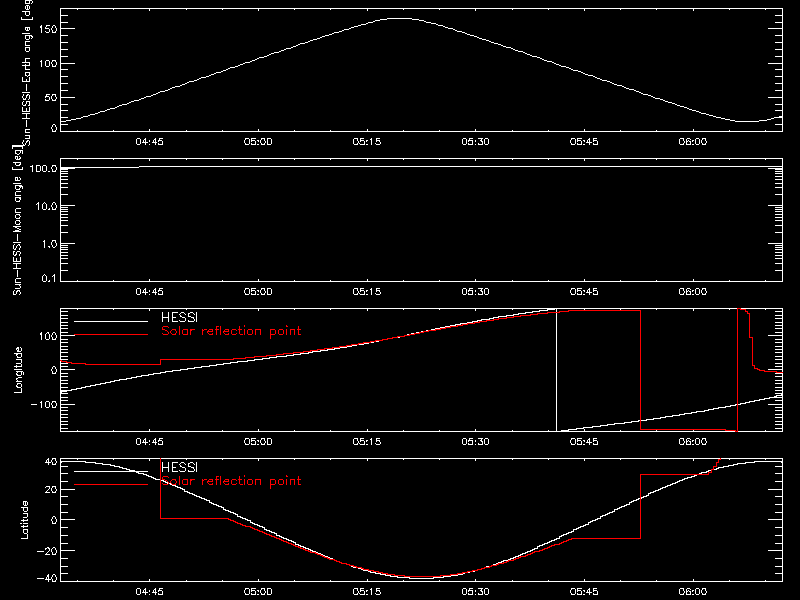Click Solar reflection point legend in Longitude plot
Screen dimensions: 800x600
pyautogui.click(x=231, y=331)
